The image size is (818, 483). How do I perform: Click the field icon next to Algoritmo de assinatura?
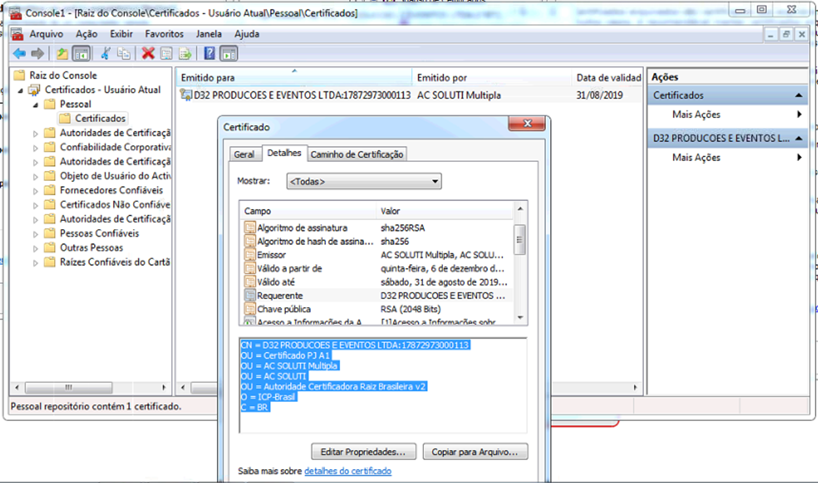(250, 228)
